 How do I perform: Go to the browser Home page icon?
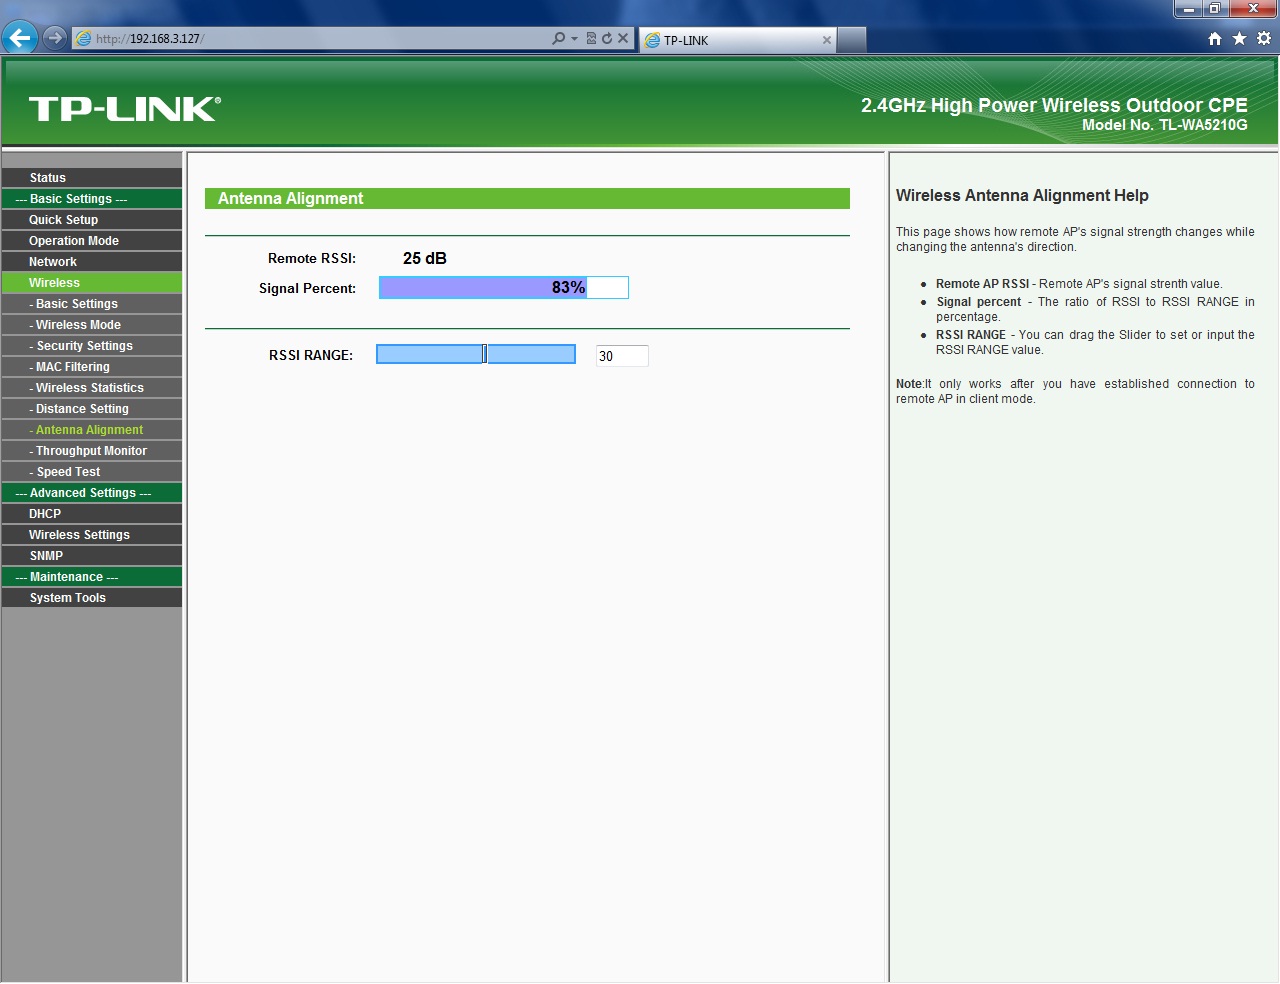[1215, 38]
